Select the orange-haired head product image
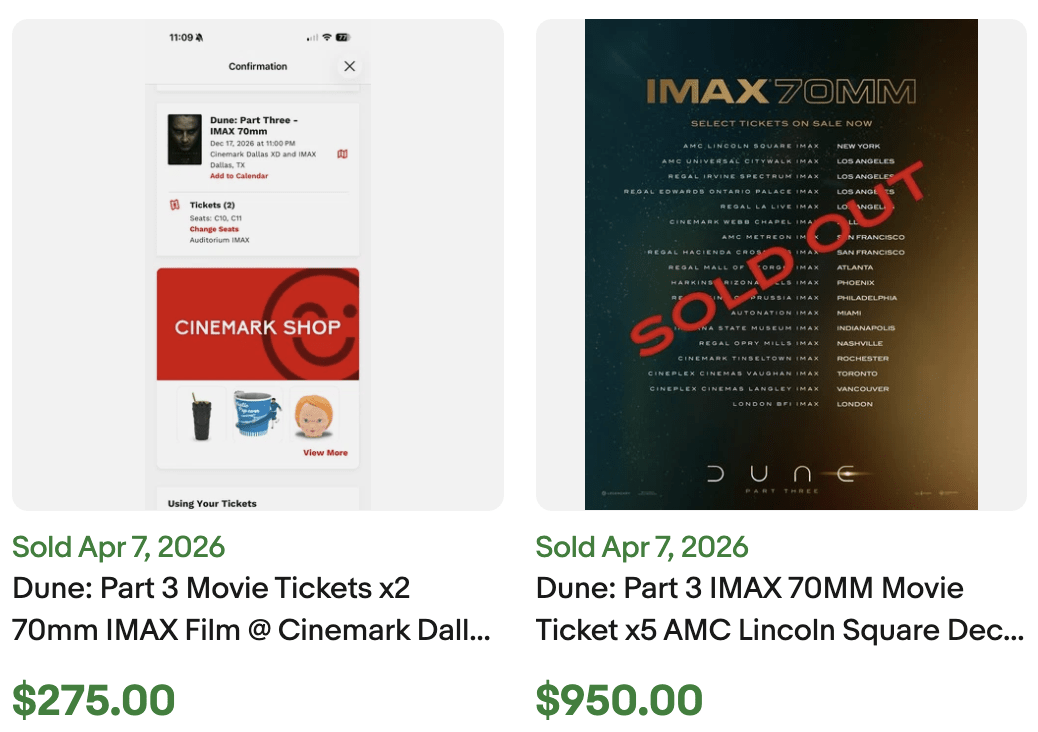1038x732 pixels. [x=315, y=416]
